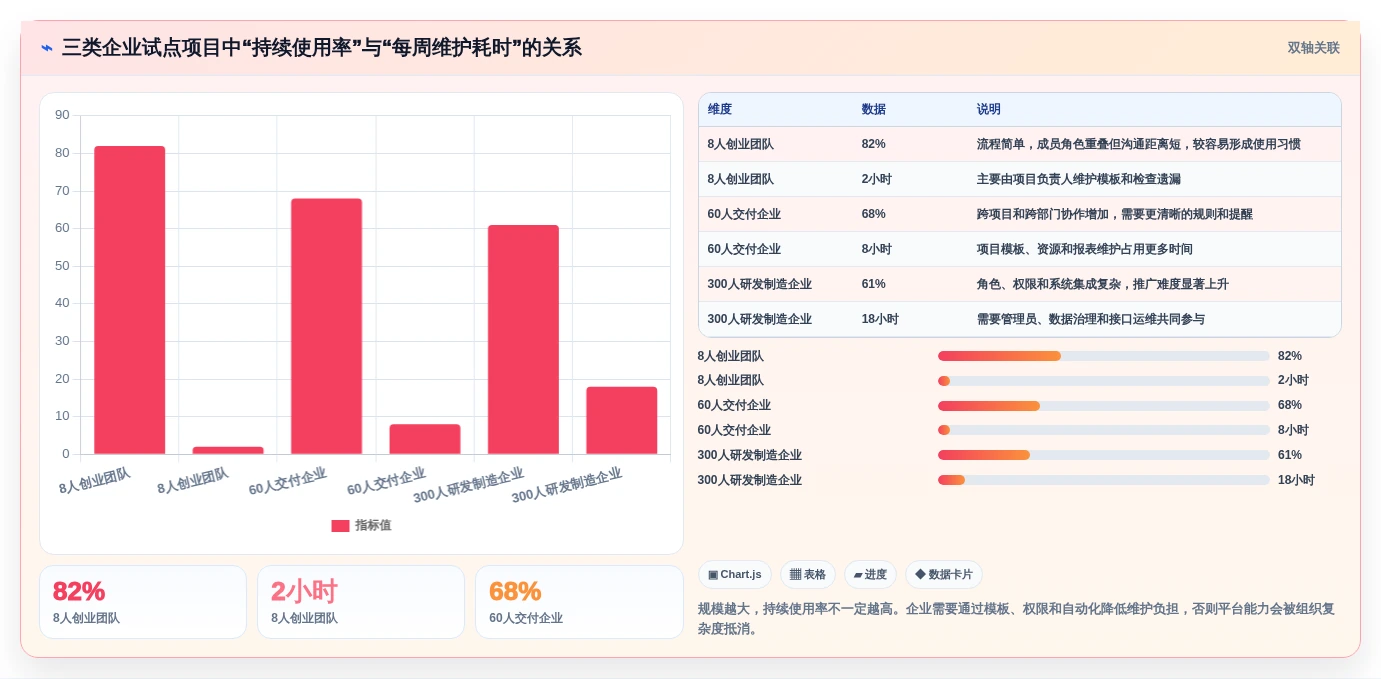Image resolution: width=1381 pixels, height=679 pixels.
Task: Click the description 跨项目和跨部门协作增加
Action: (1115, 214)
